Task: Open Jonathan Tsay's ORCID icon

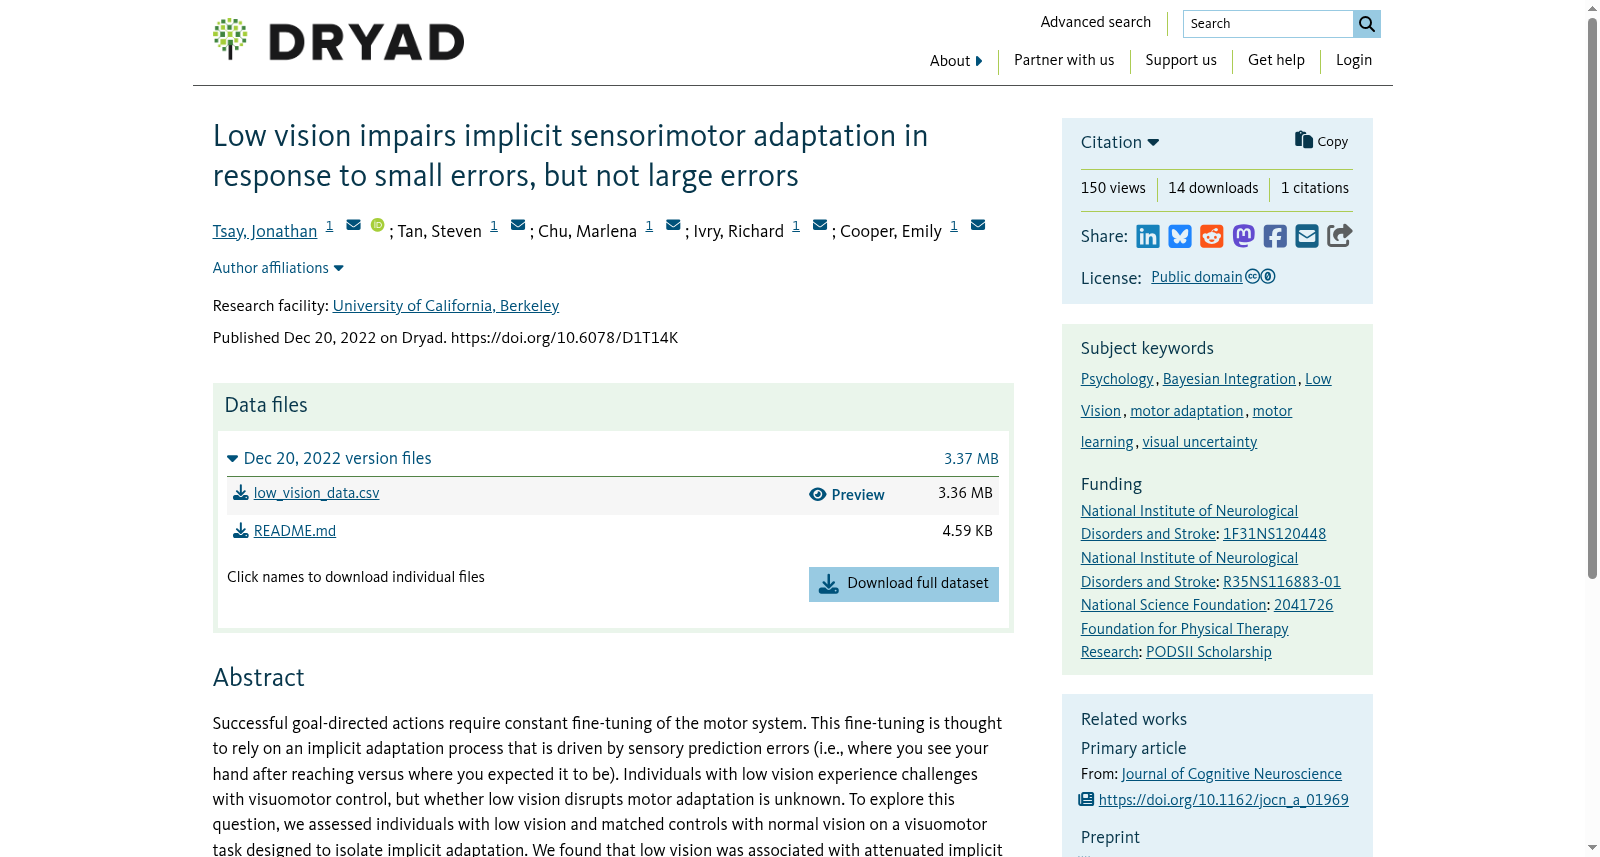Action: pyautogui.click(x=377, y=225)
